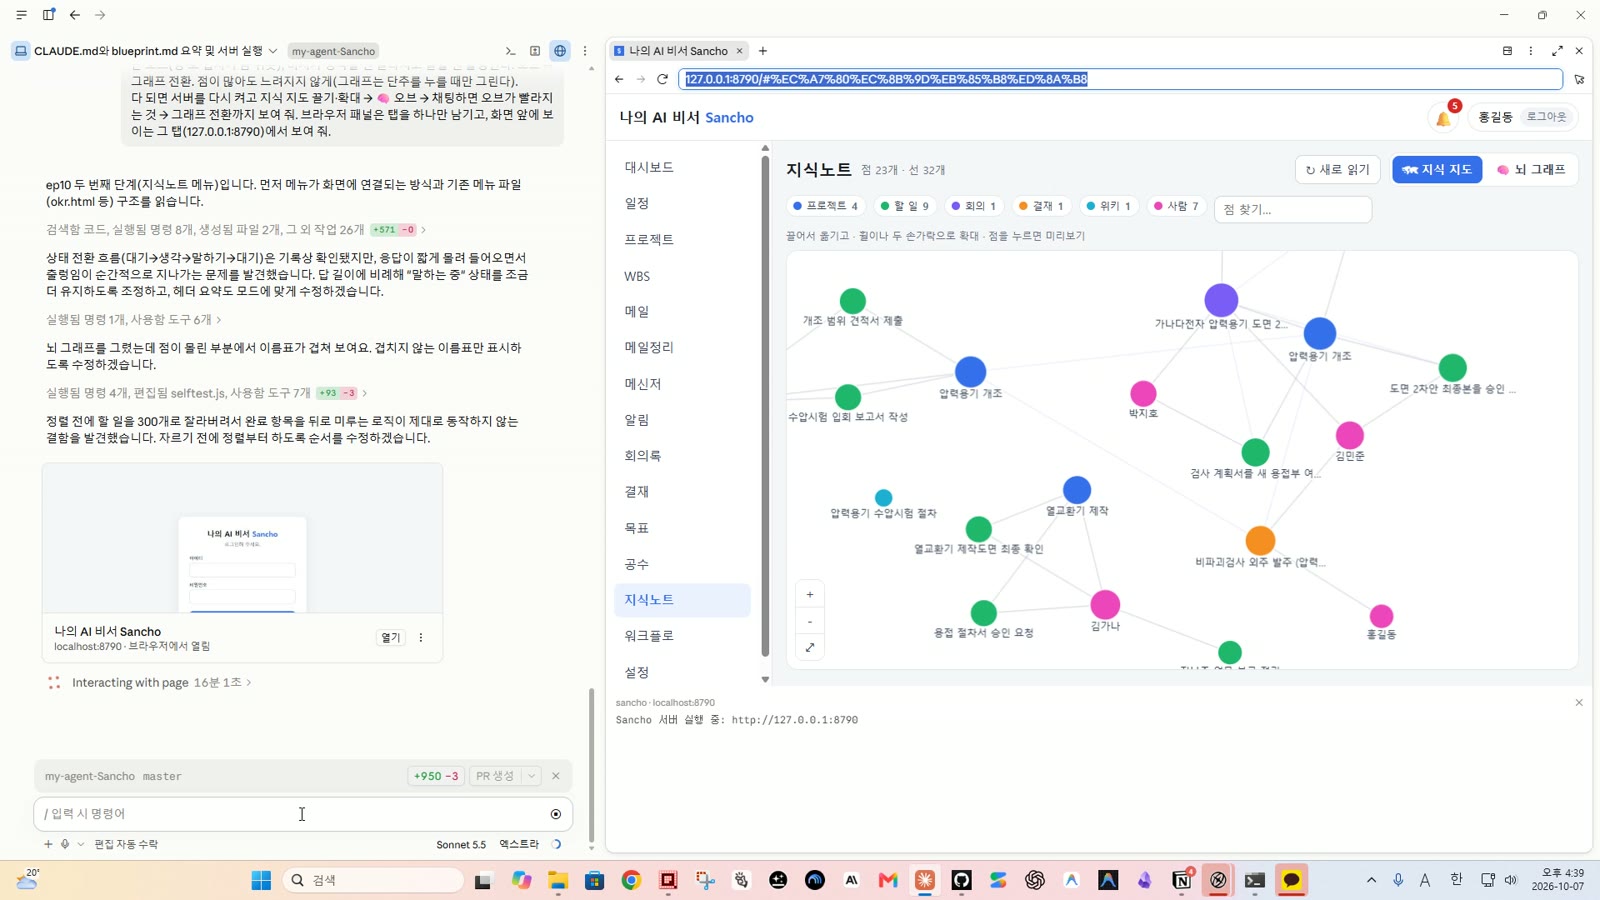Click the stop button in prompt input
This screenshot has width=1600, height=900.
tap(556, 814)
